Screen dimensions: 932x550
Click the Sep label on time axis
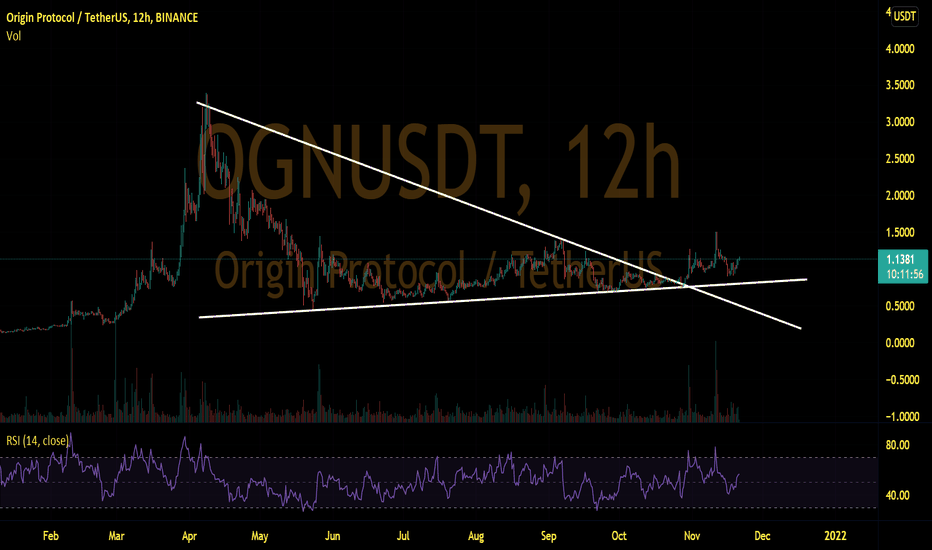click(x=549, y=536)
